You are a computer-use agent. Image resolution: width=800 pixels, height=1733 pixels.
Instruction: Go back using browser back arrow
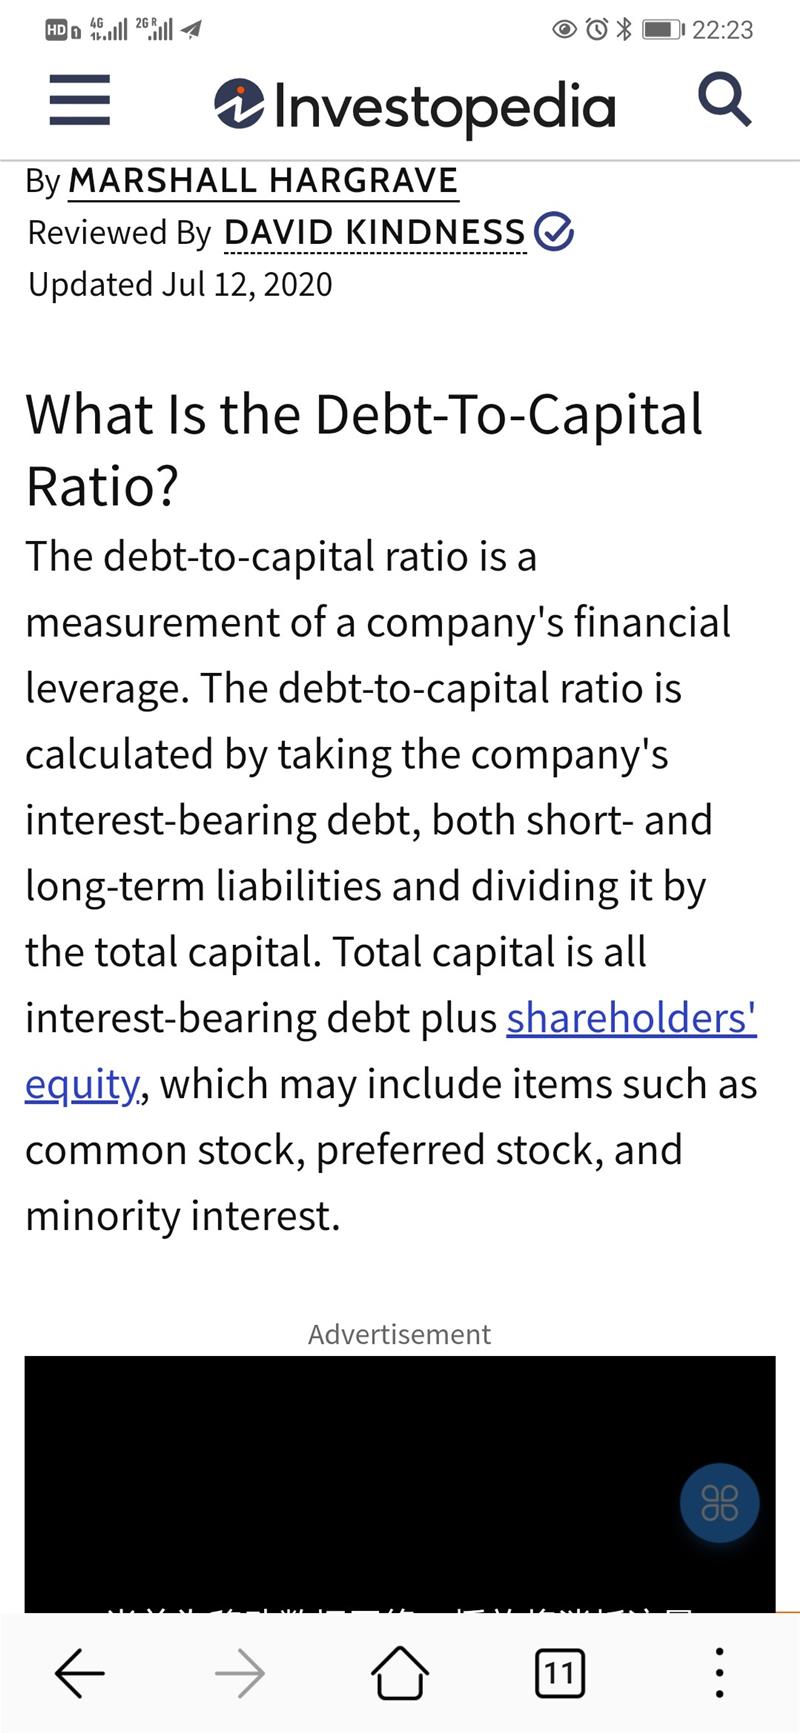click(80, 1672)
